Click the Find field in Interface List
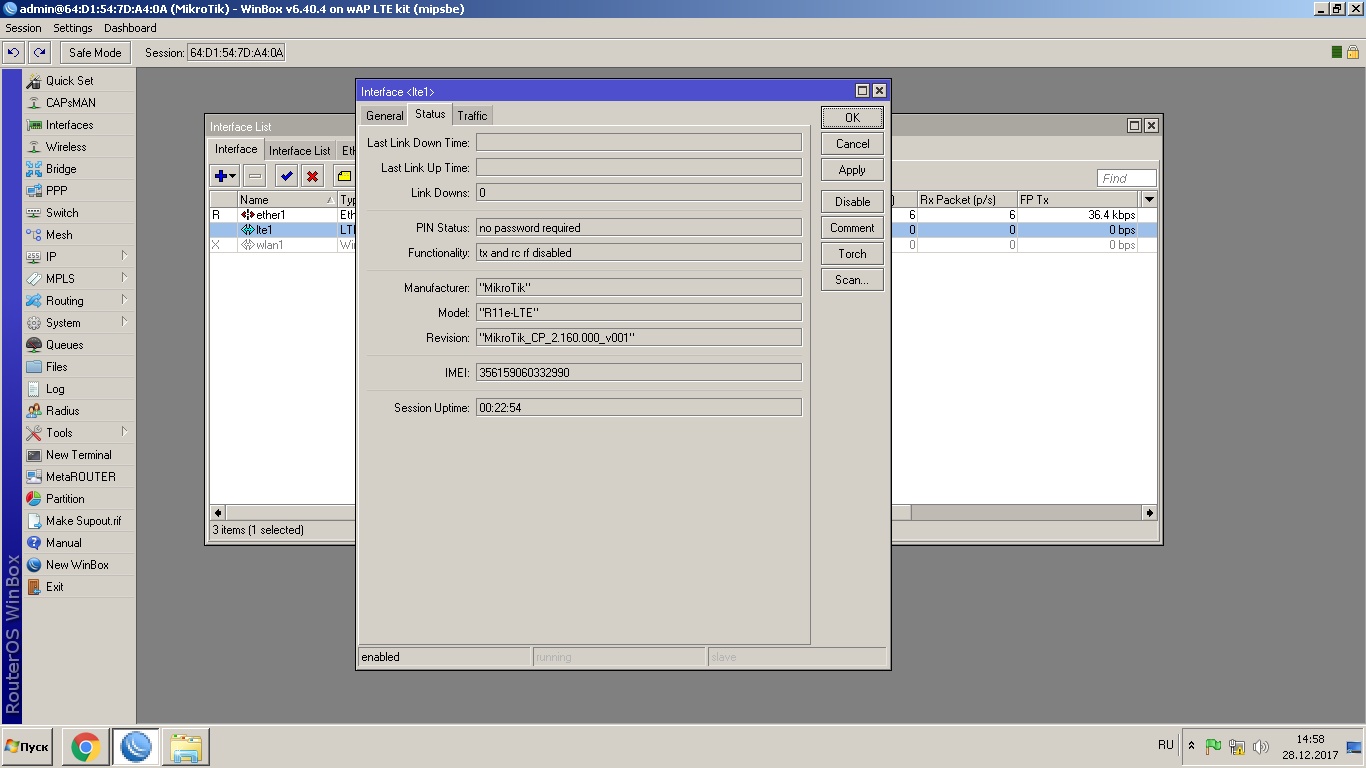The image size is (1366, 768). [1126, 178]
